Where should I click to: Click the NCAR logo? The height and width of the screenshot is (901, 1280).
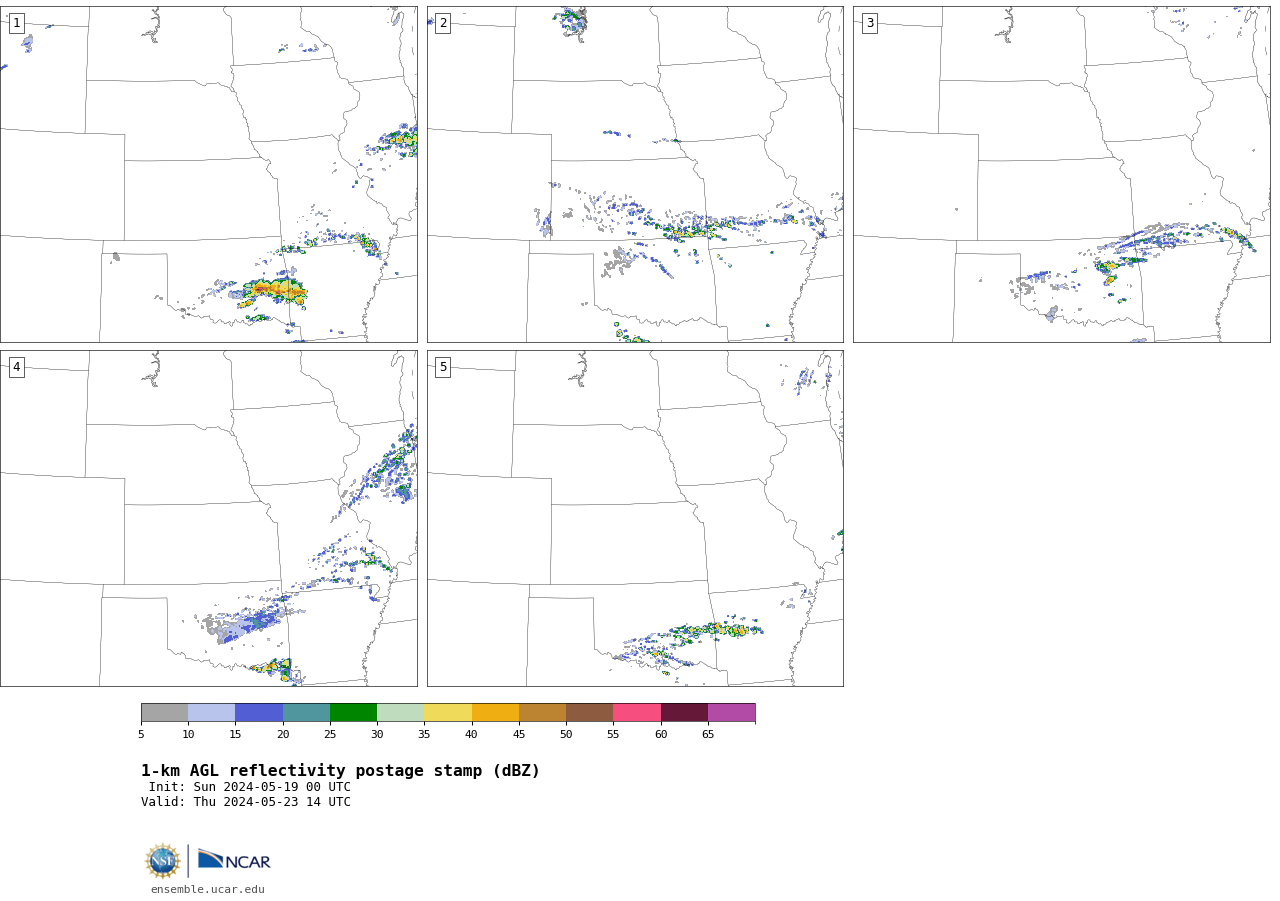click(234, 860)
